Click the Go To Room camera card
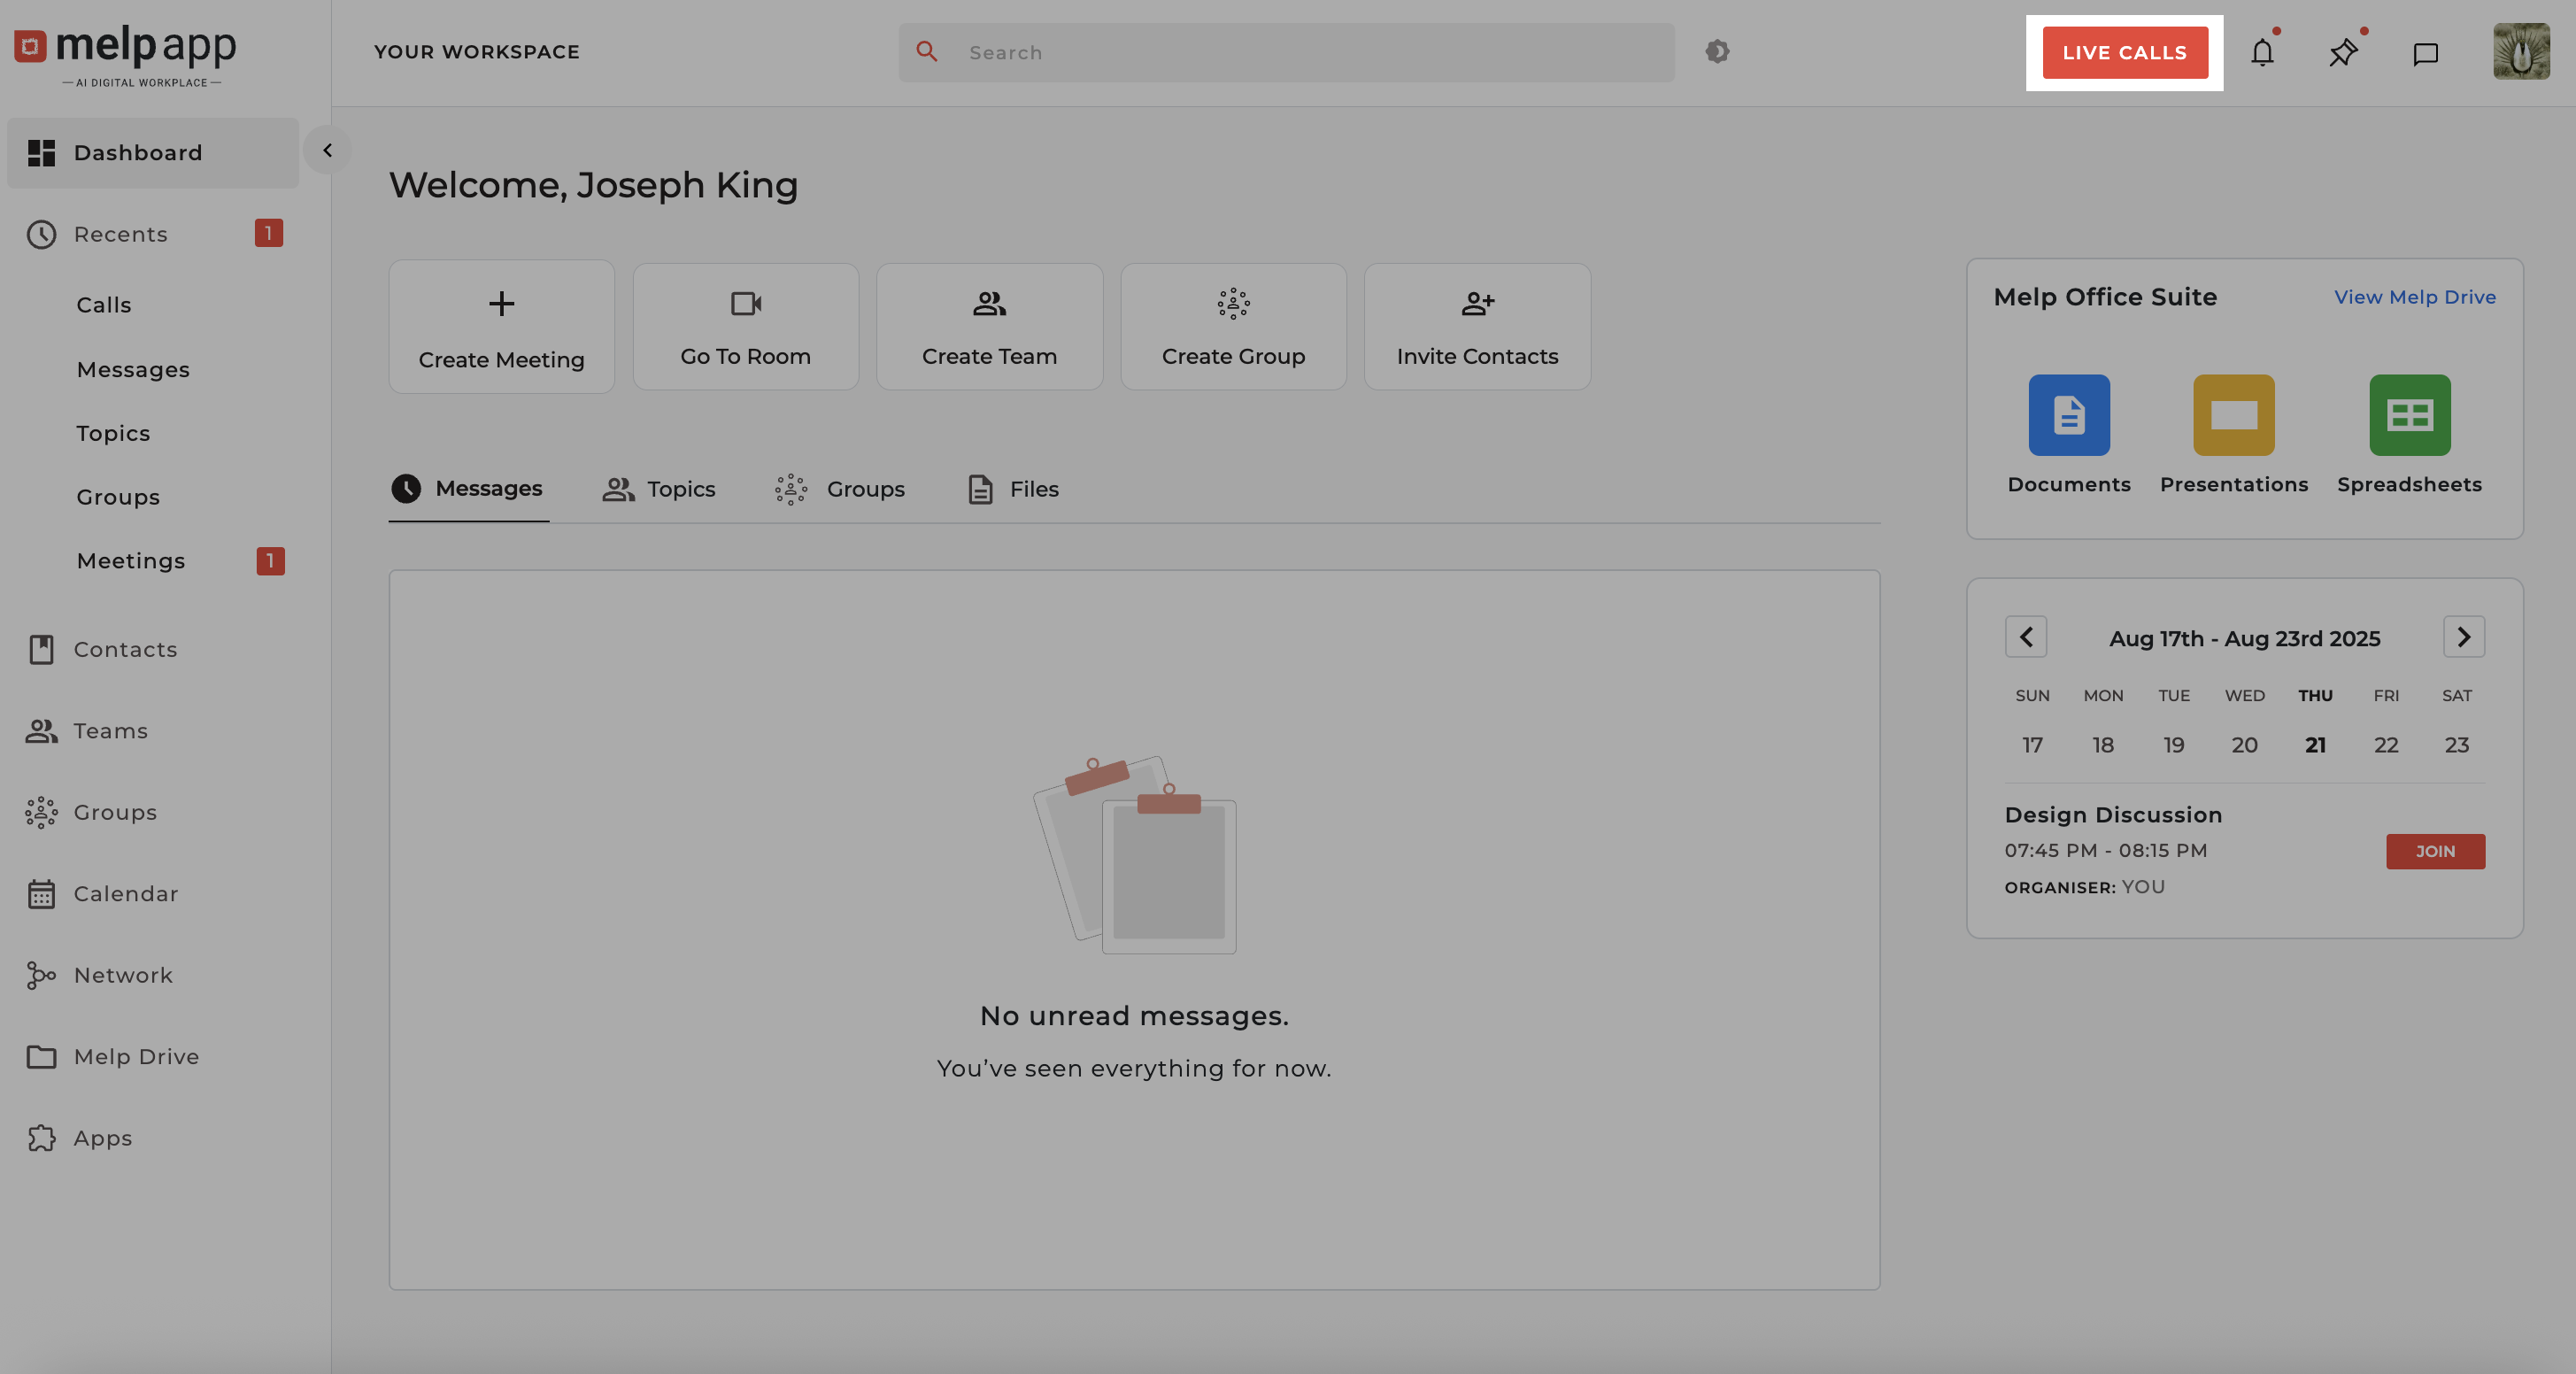 (x=745, y=327)
